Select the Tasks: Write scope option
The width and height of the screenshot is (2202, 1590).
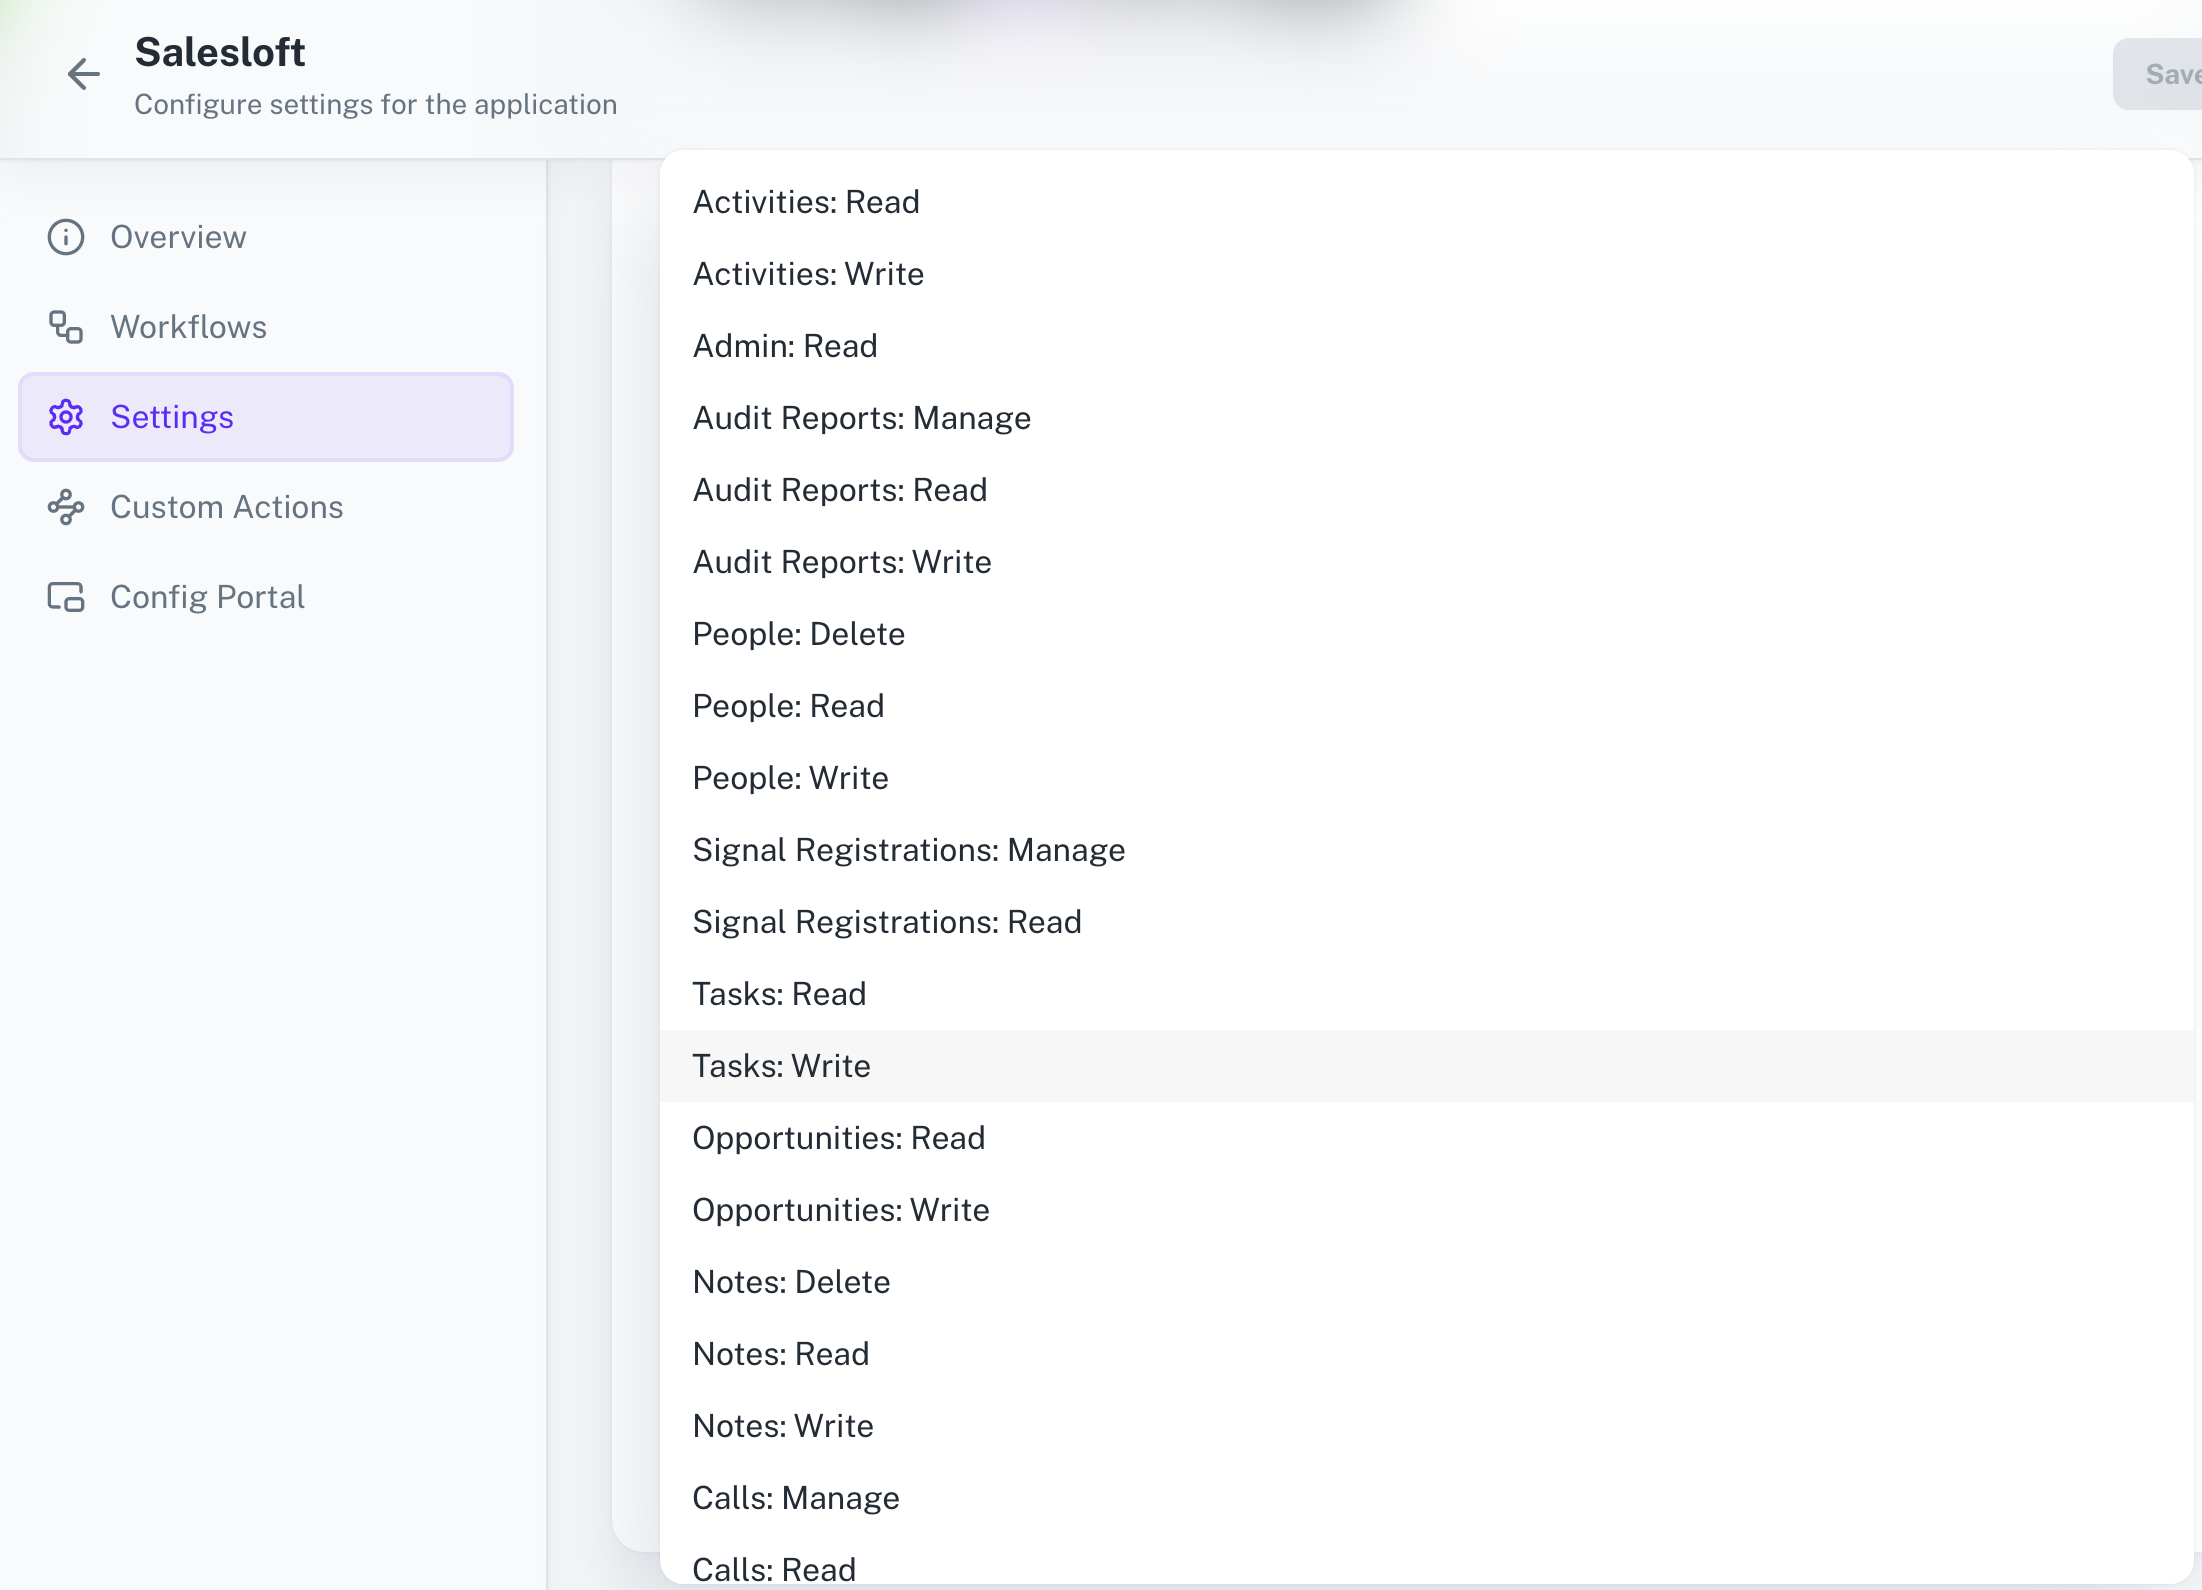(x=781, y=1065)
